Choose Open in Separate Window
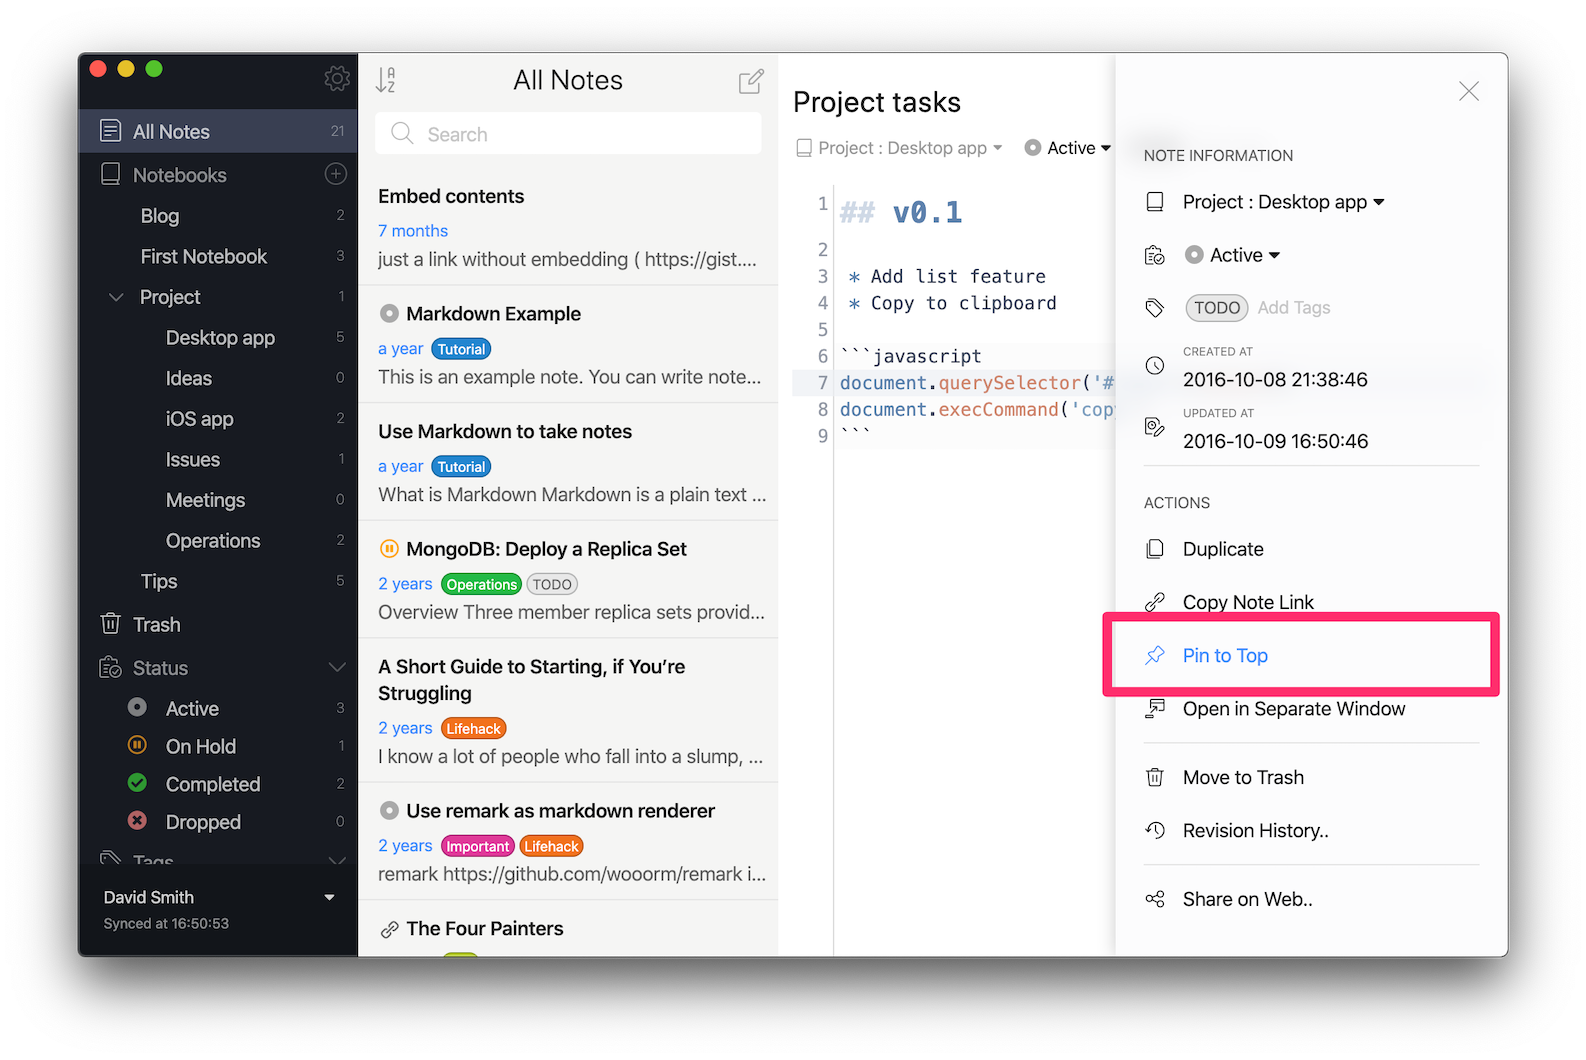1586x1060 pixels. click(1293, 709)
